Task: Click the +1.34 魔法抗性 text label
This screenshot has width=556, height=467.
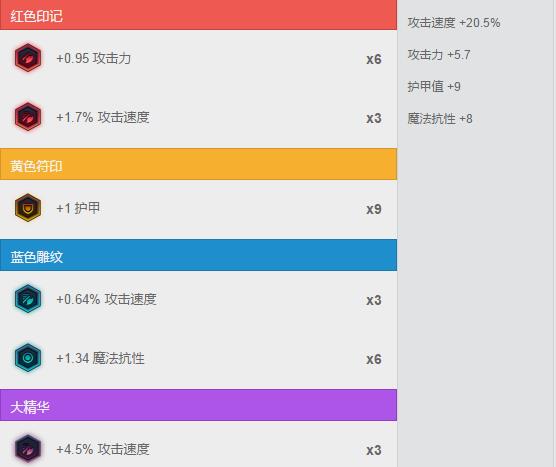Action: click(100, 358)
